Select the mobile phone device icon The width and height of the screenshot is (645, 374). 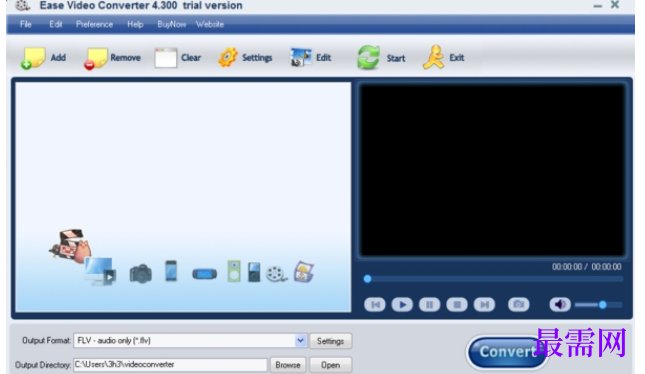coord(171,271)
